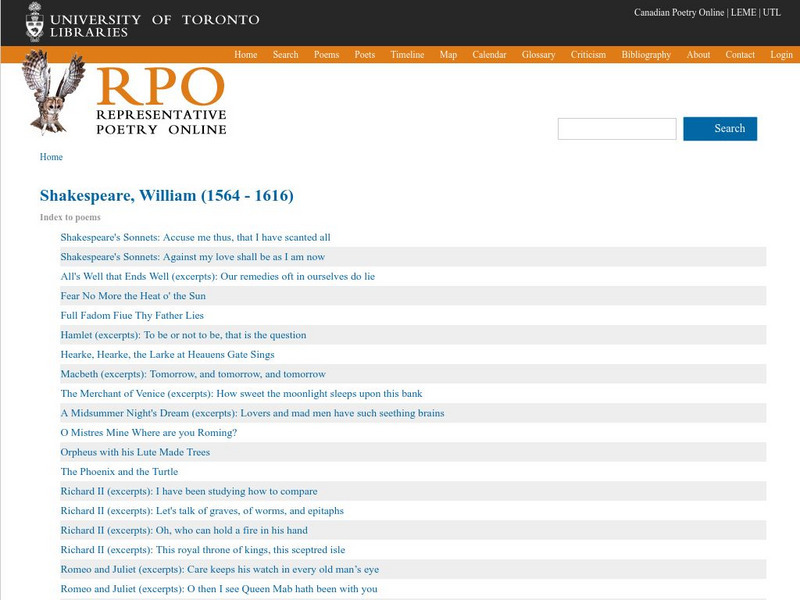Image resolution: width=800 pixels, height=600 pixels.
Task: Open Romeo and Juliet 'Queen Mab' excerpt
Action: point(219,589)
